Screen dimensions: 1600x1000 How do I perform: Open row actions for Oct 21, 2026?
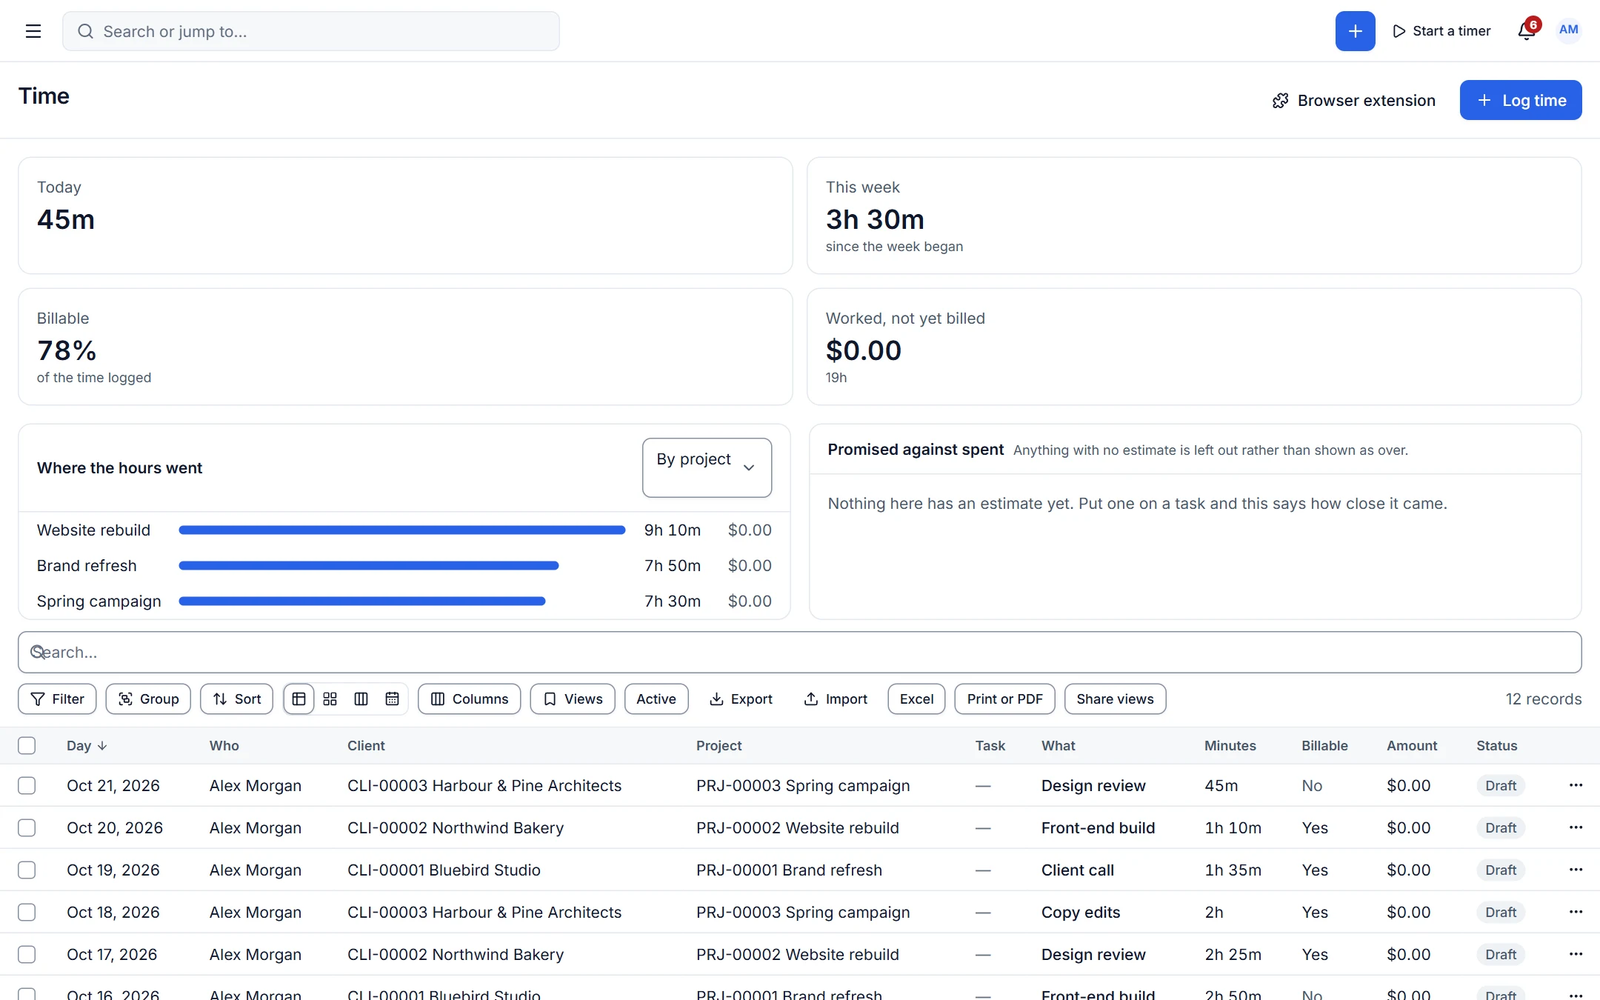[x=1575, y=786]
